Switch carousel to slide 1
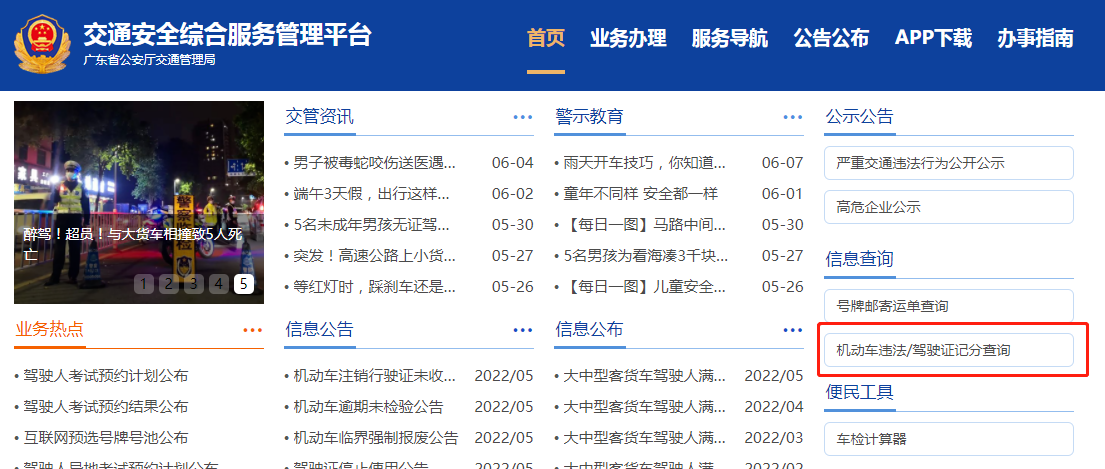This screenshot has width=1105, height=469. coord(144,285)
